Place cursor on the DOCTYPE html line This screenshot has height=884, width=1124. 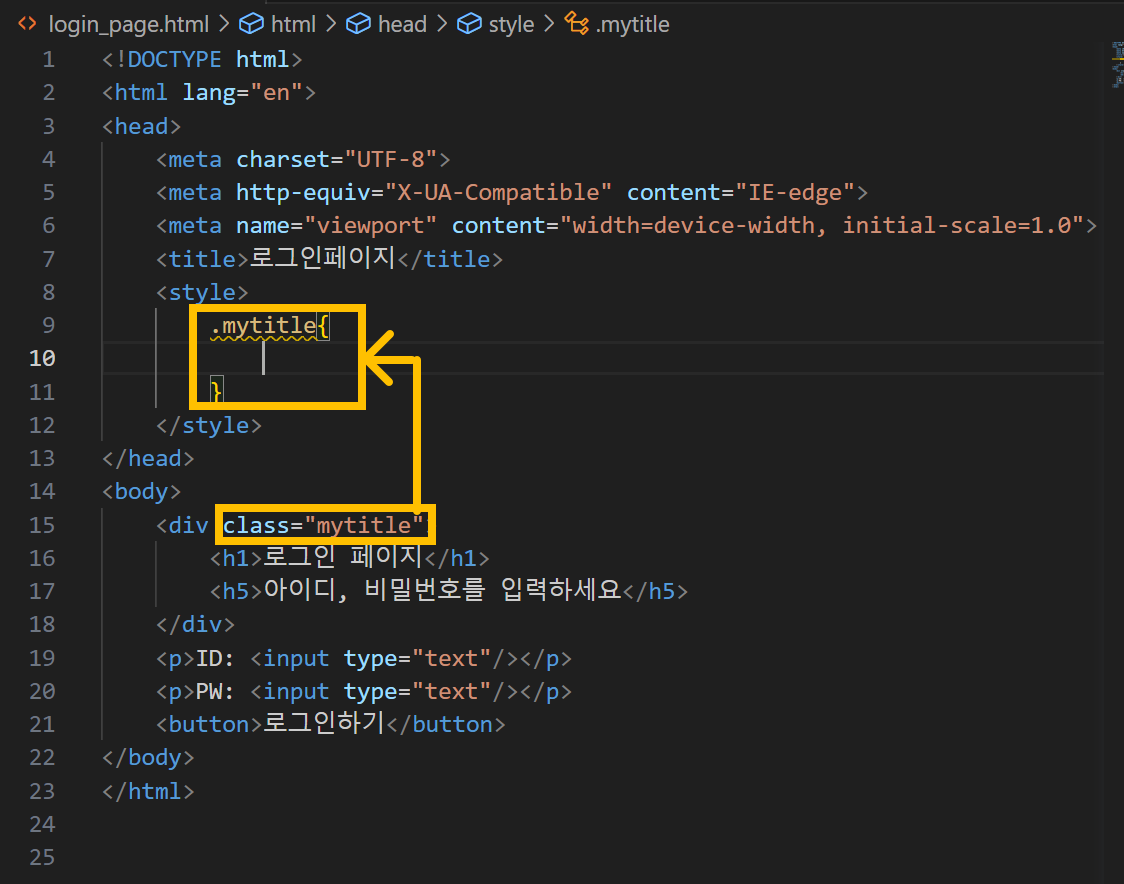tap(202, 60)
